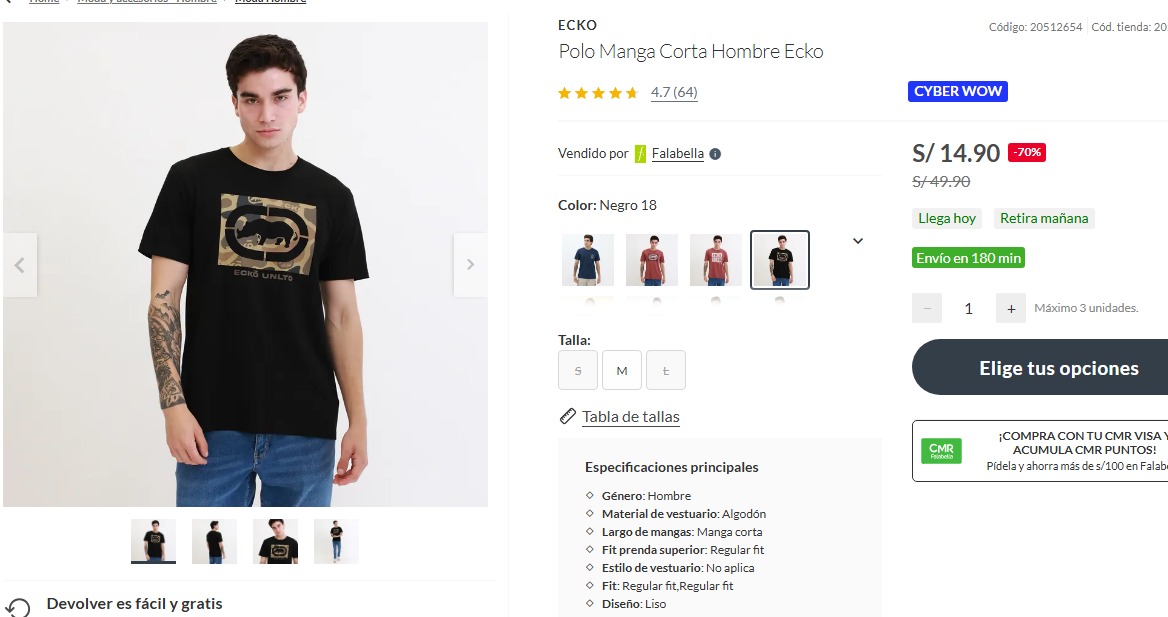1168x617 pixels.
Task: Select size M
Action: tap(622, 371)
